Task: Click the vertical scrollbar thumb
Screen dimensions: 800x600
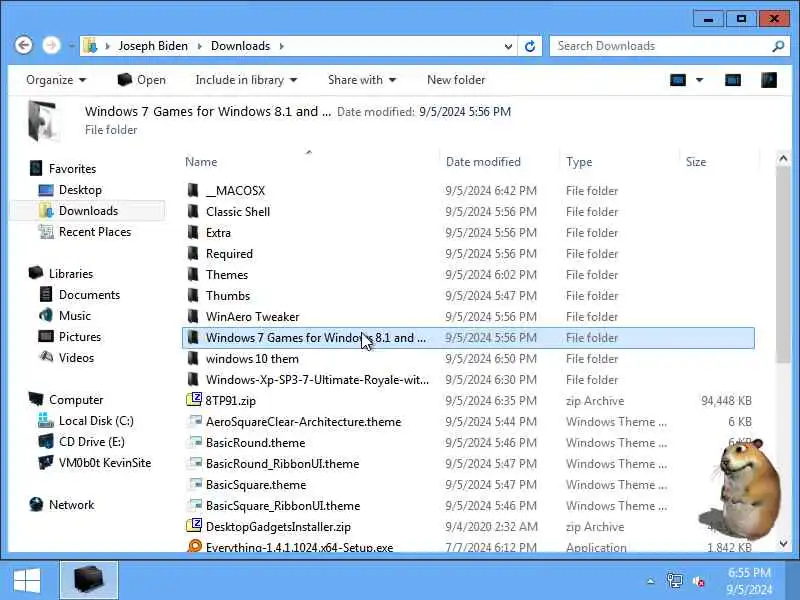Action: point(783,265)
